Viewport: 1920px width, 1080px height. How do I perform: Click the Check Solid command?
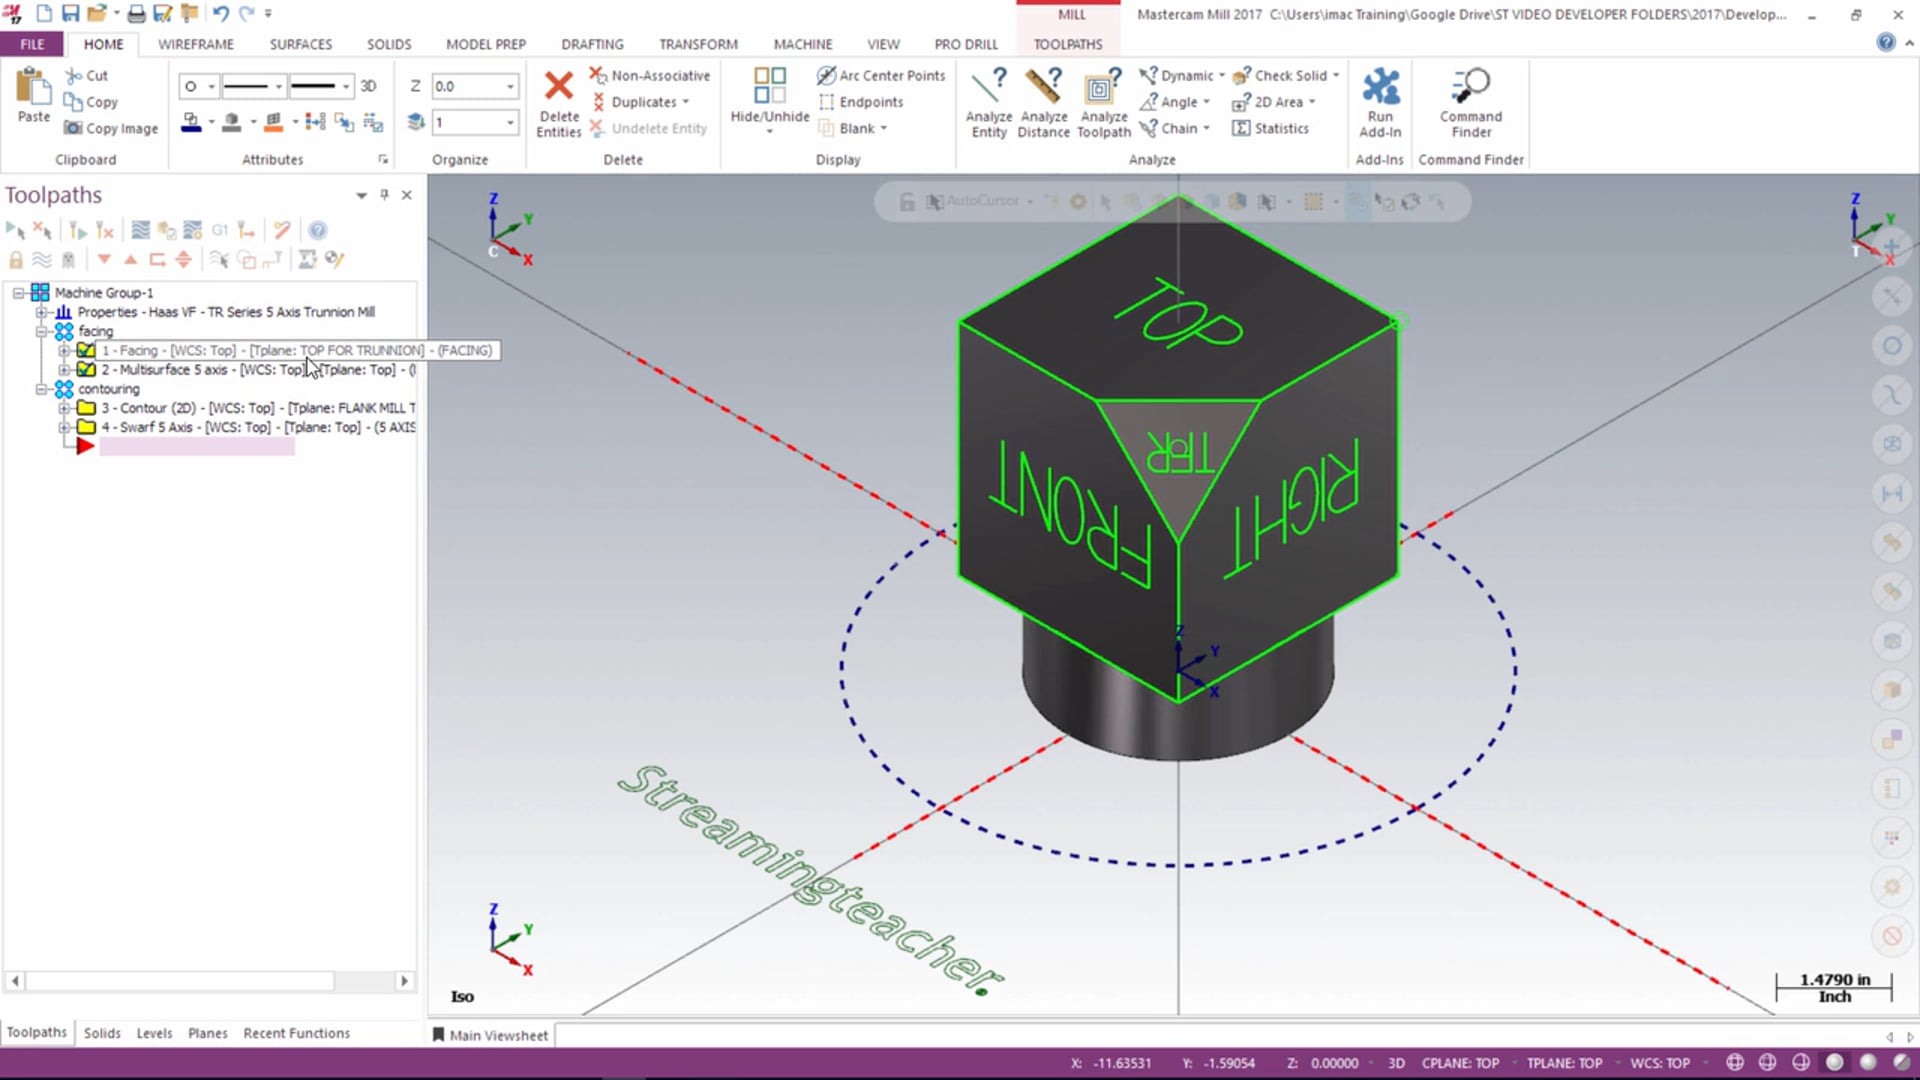(1286, 75)
